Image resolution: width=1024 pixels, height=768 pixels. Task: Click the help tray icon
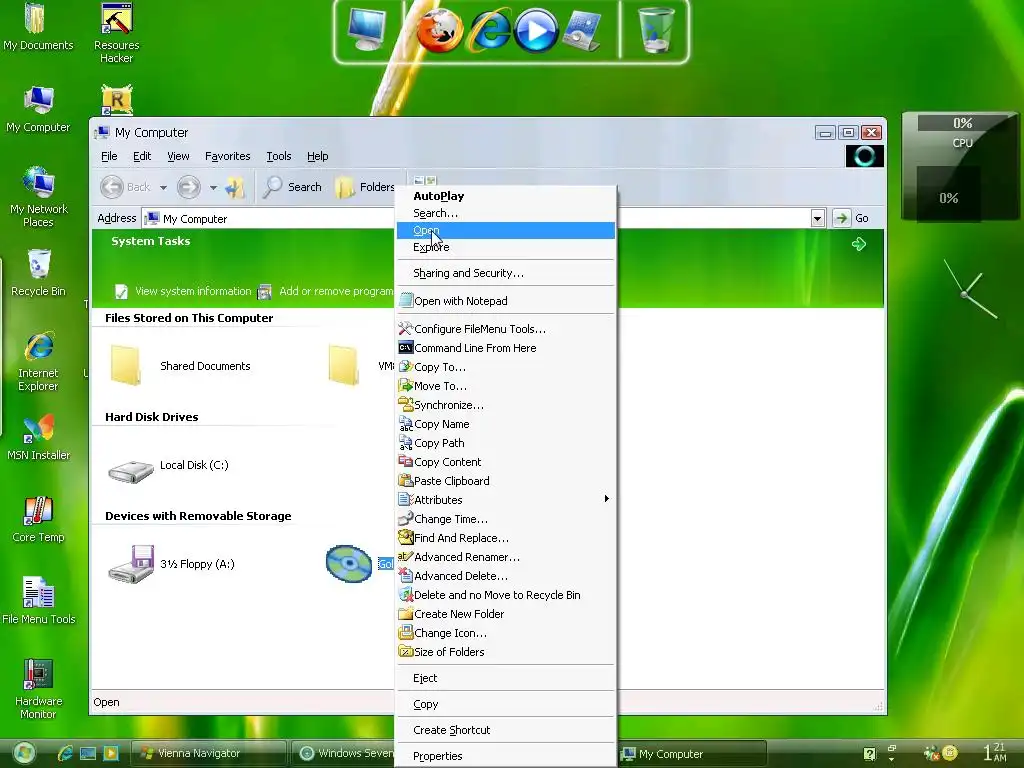pos(869,754)
